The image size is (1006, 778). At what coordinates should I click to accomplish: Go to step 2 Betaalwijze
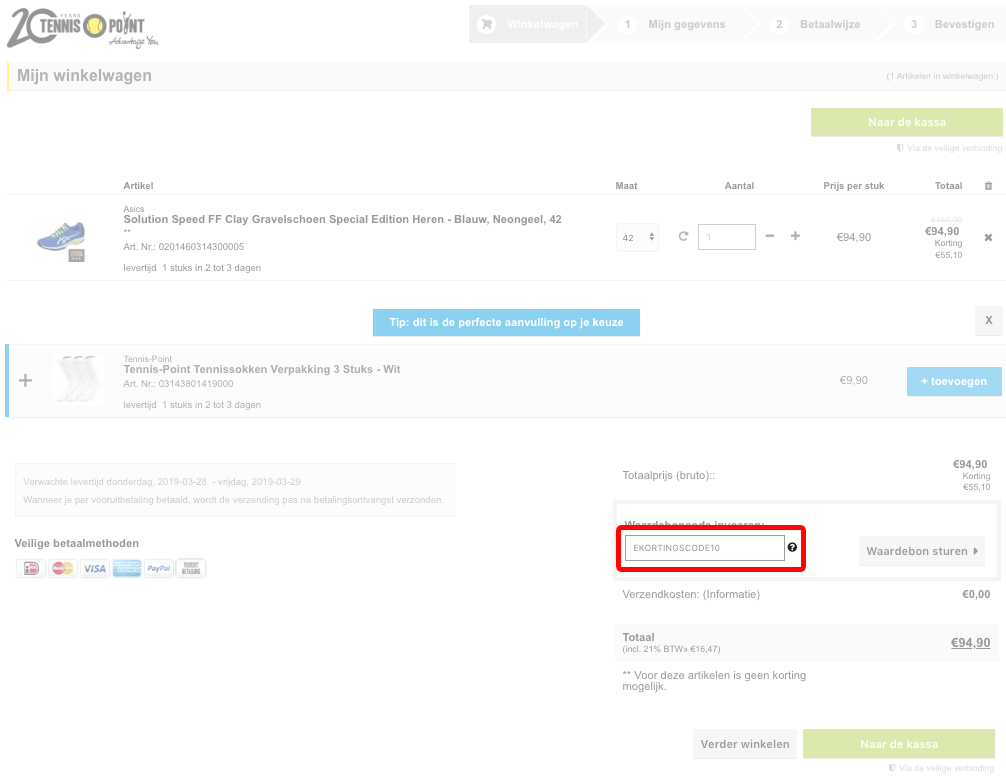tap(815, 24)
